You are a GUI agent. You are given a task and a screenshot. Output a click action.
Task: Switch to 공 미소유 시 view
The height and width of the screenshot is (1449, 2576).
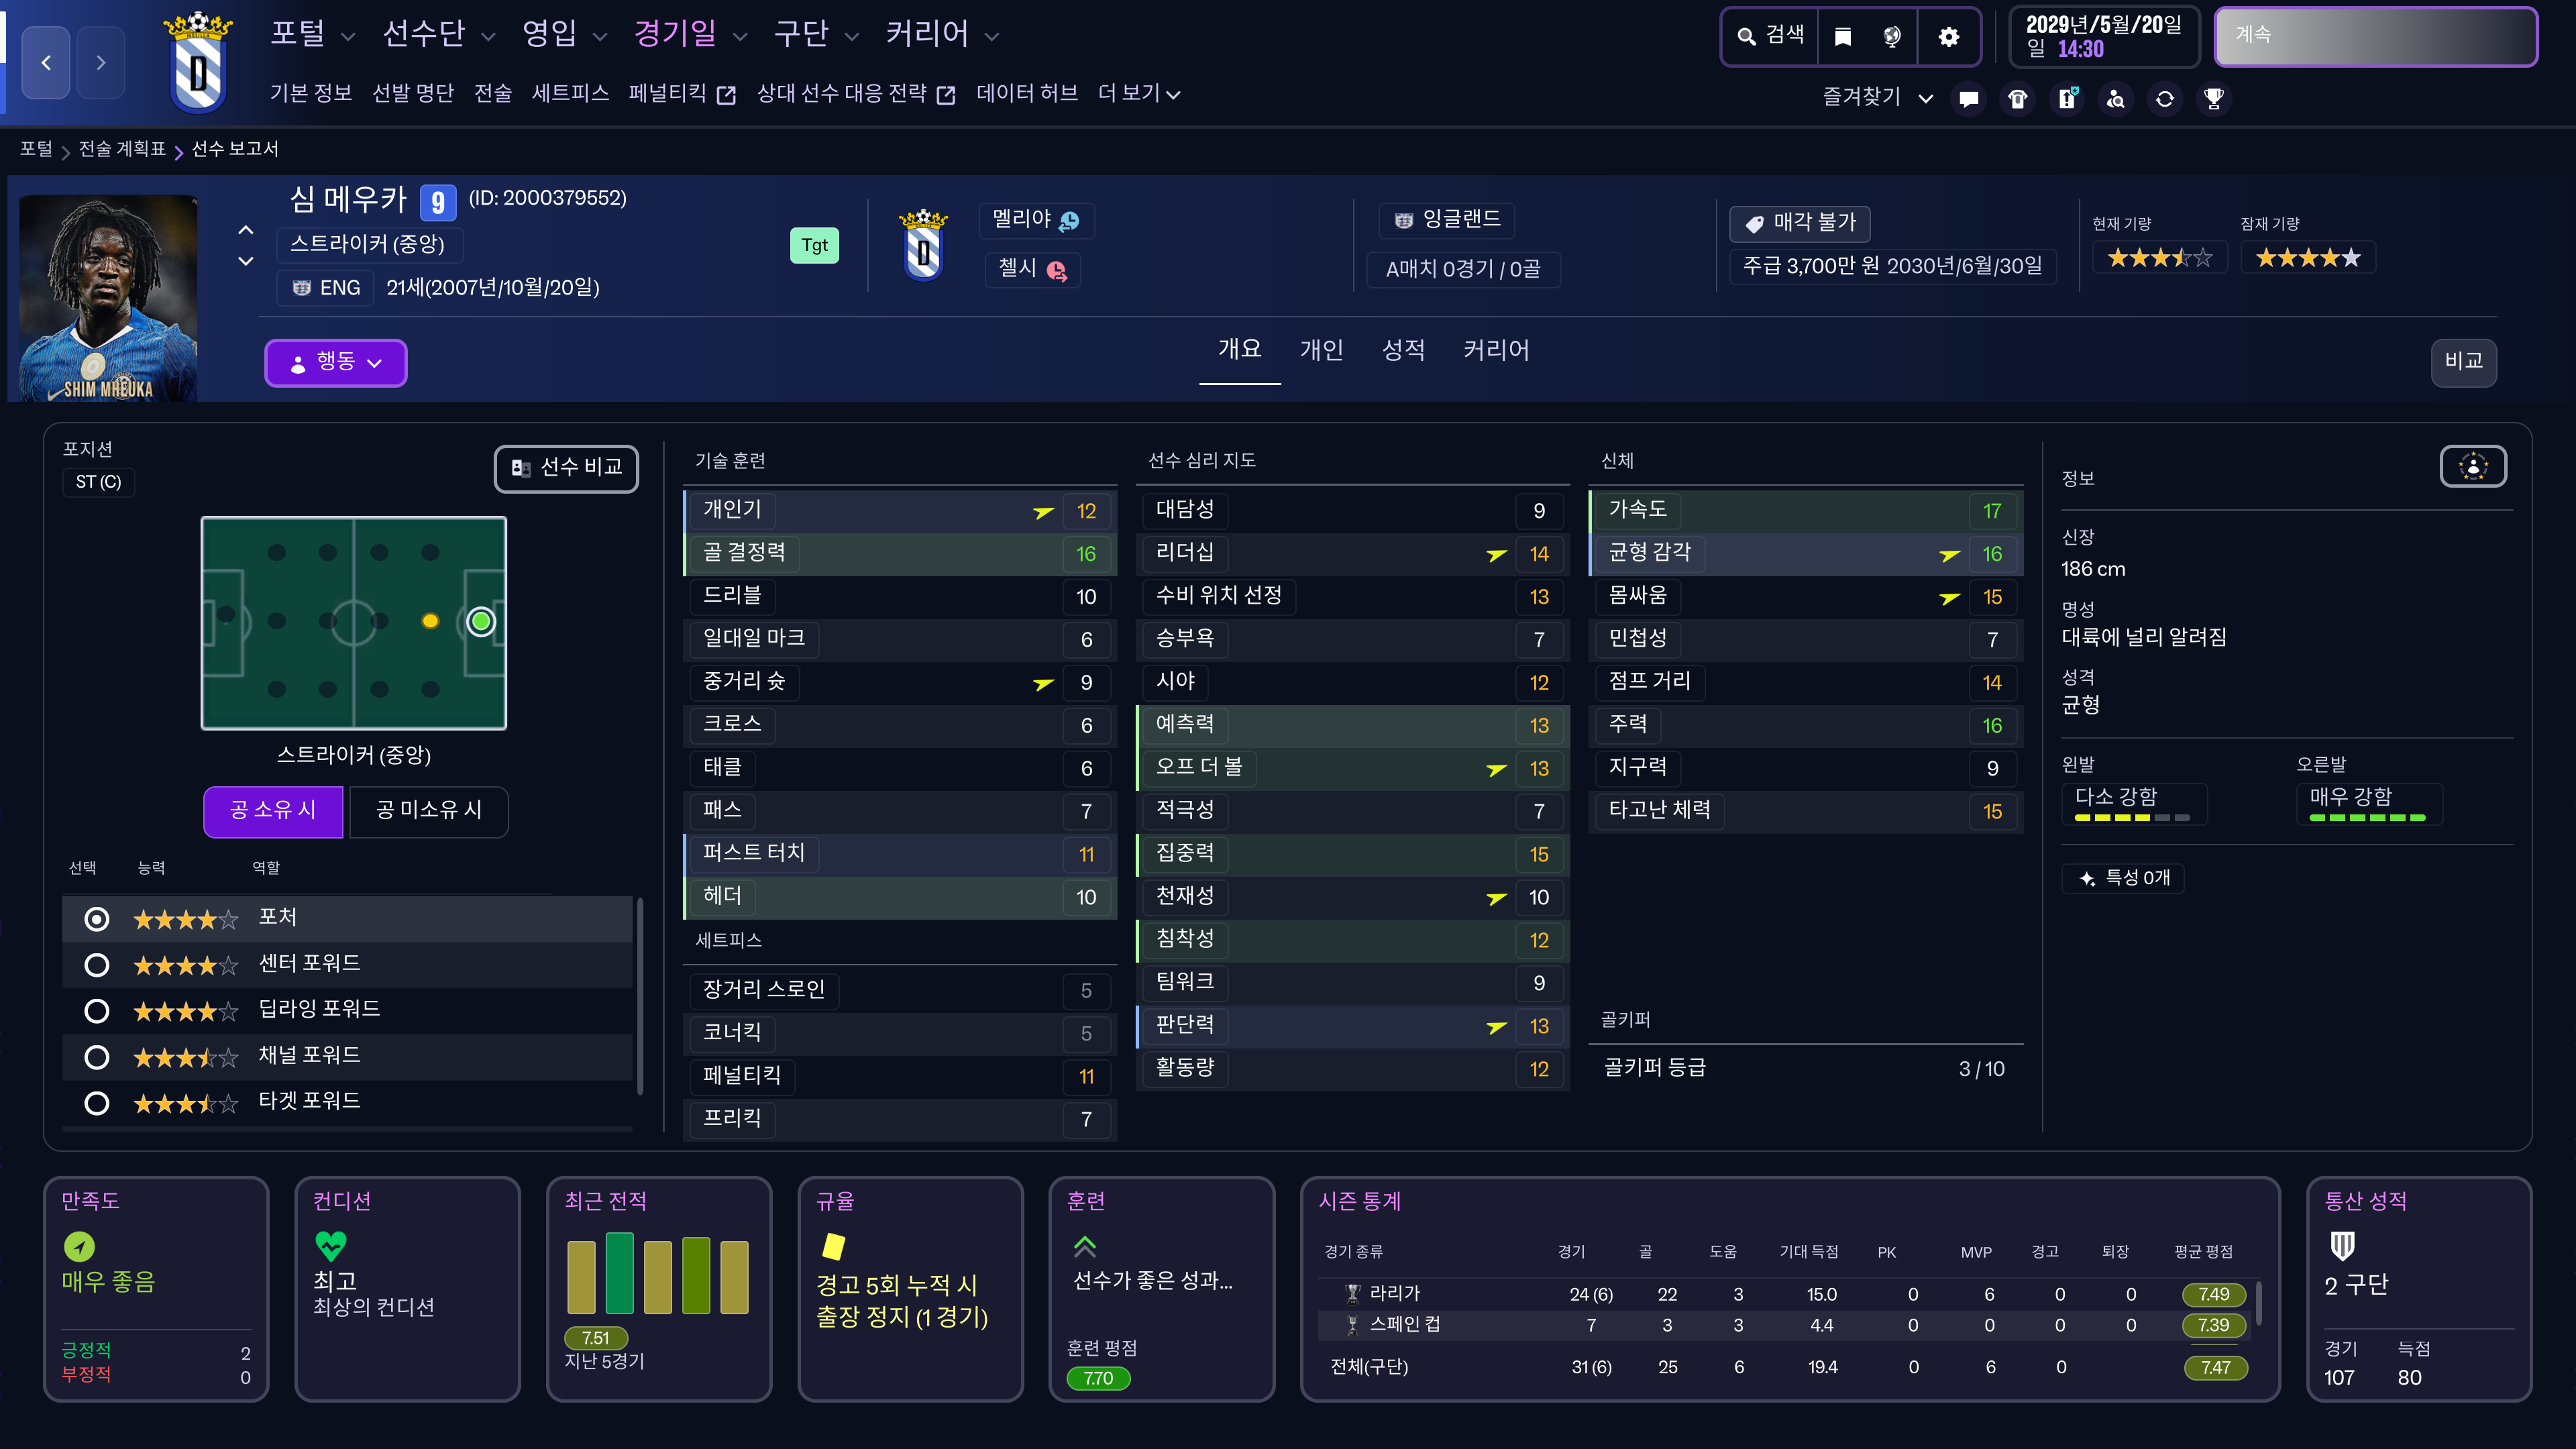(428, 811)
